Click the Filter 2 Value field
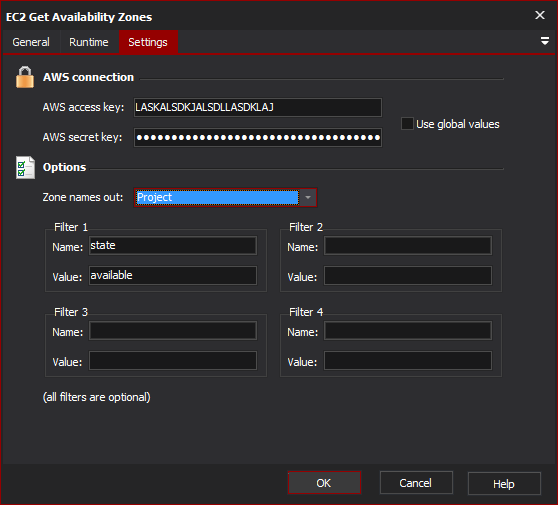The height and width of the screenshot is (505, 558). point(408,275)
